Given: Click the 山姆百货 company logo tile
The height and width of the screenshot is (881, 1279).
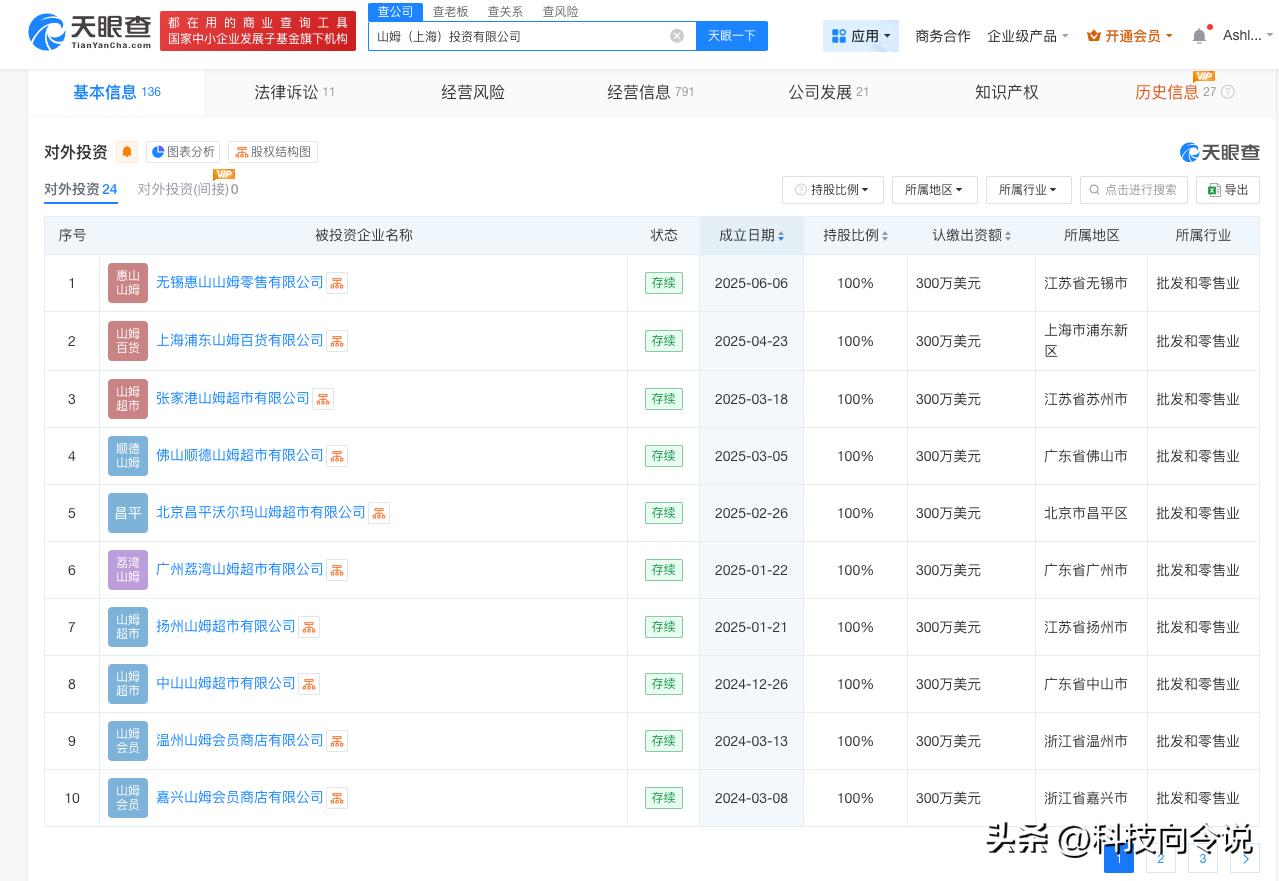Looking at the screenshot, I should [128, 341].
